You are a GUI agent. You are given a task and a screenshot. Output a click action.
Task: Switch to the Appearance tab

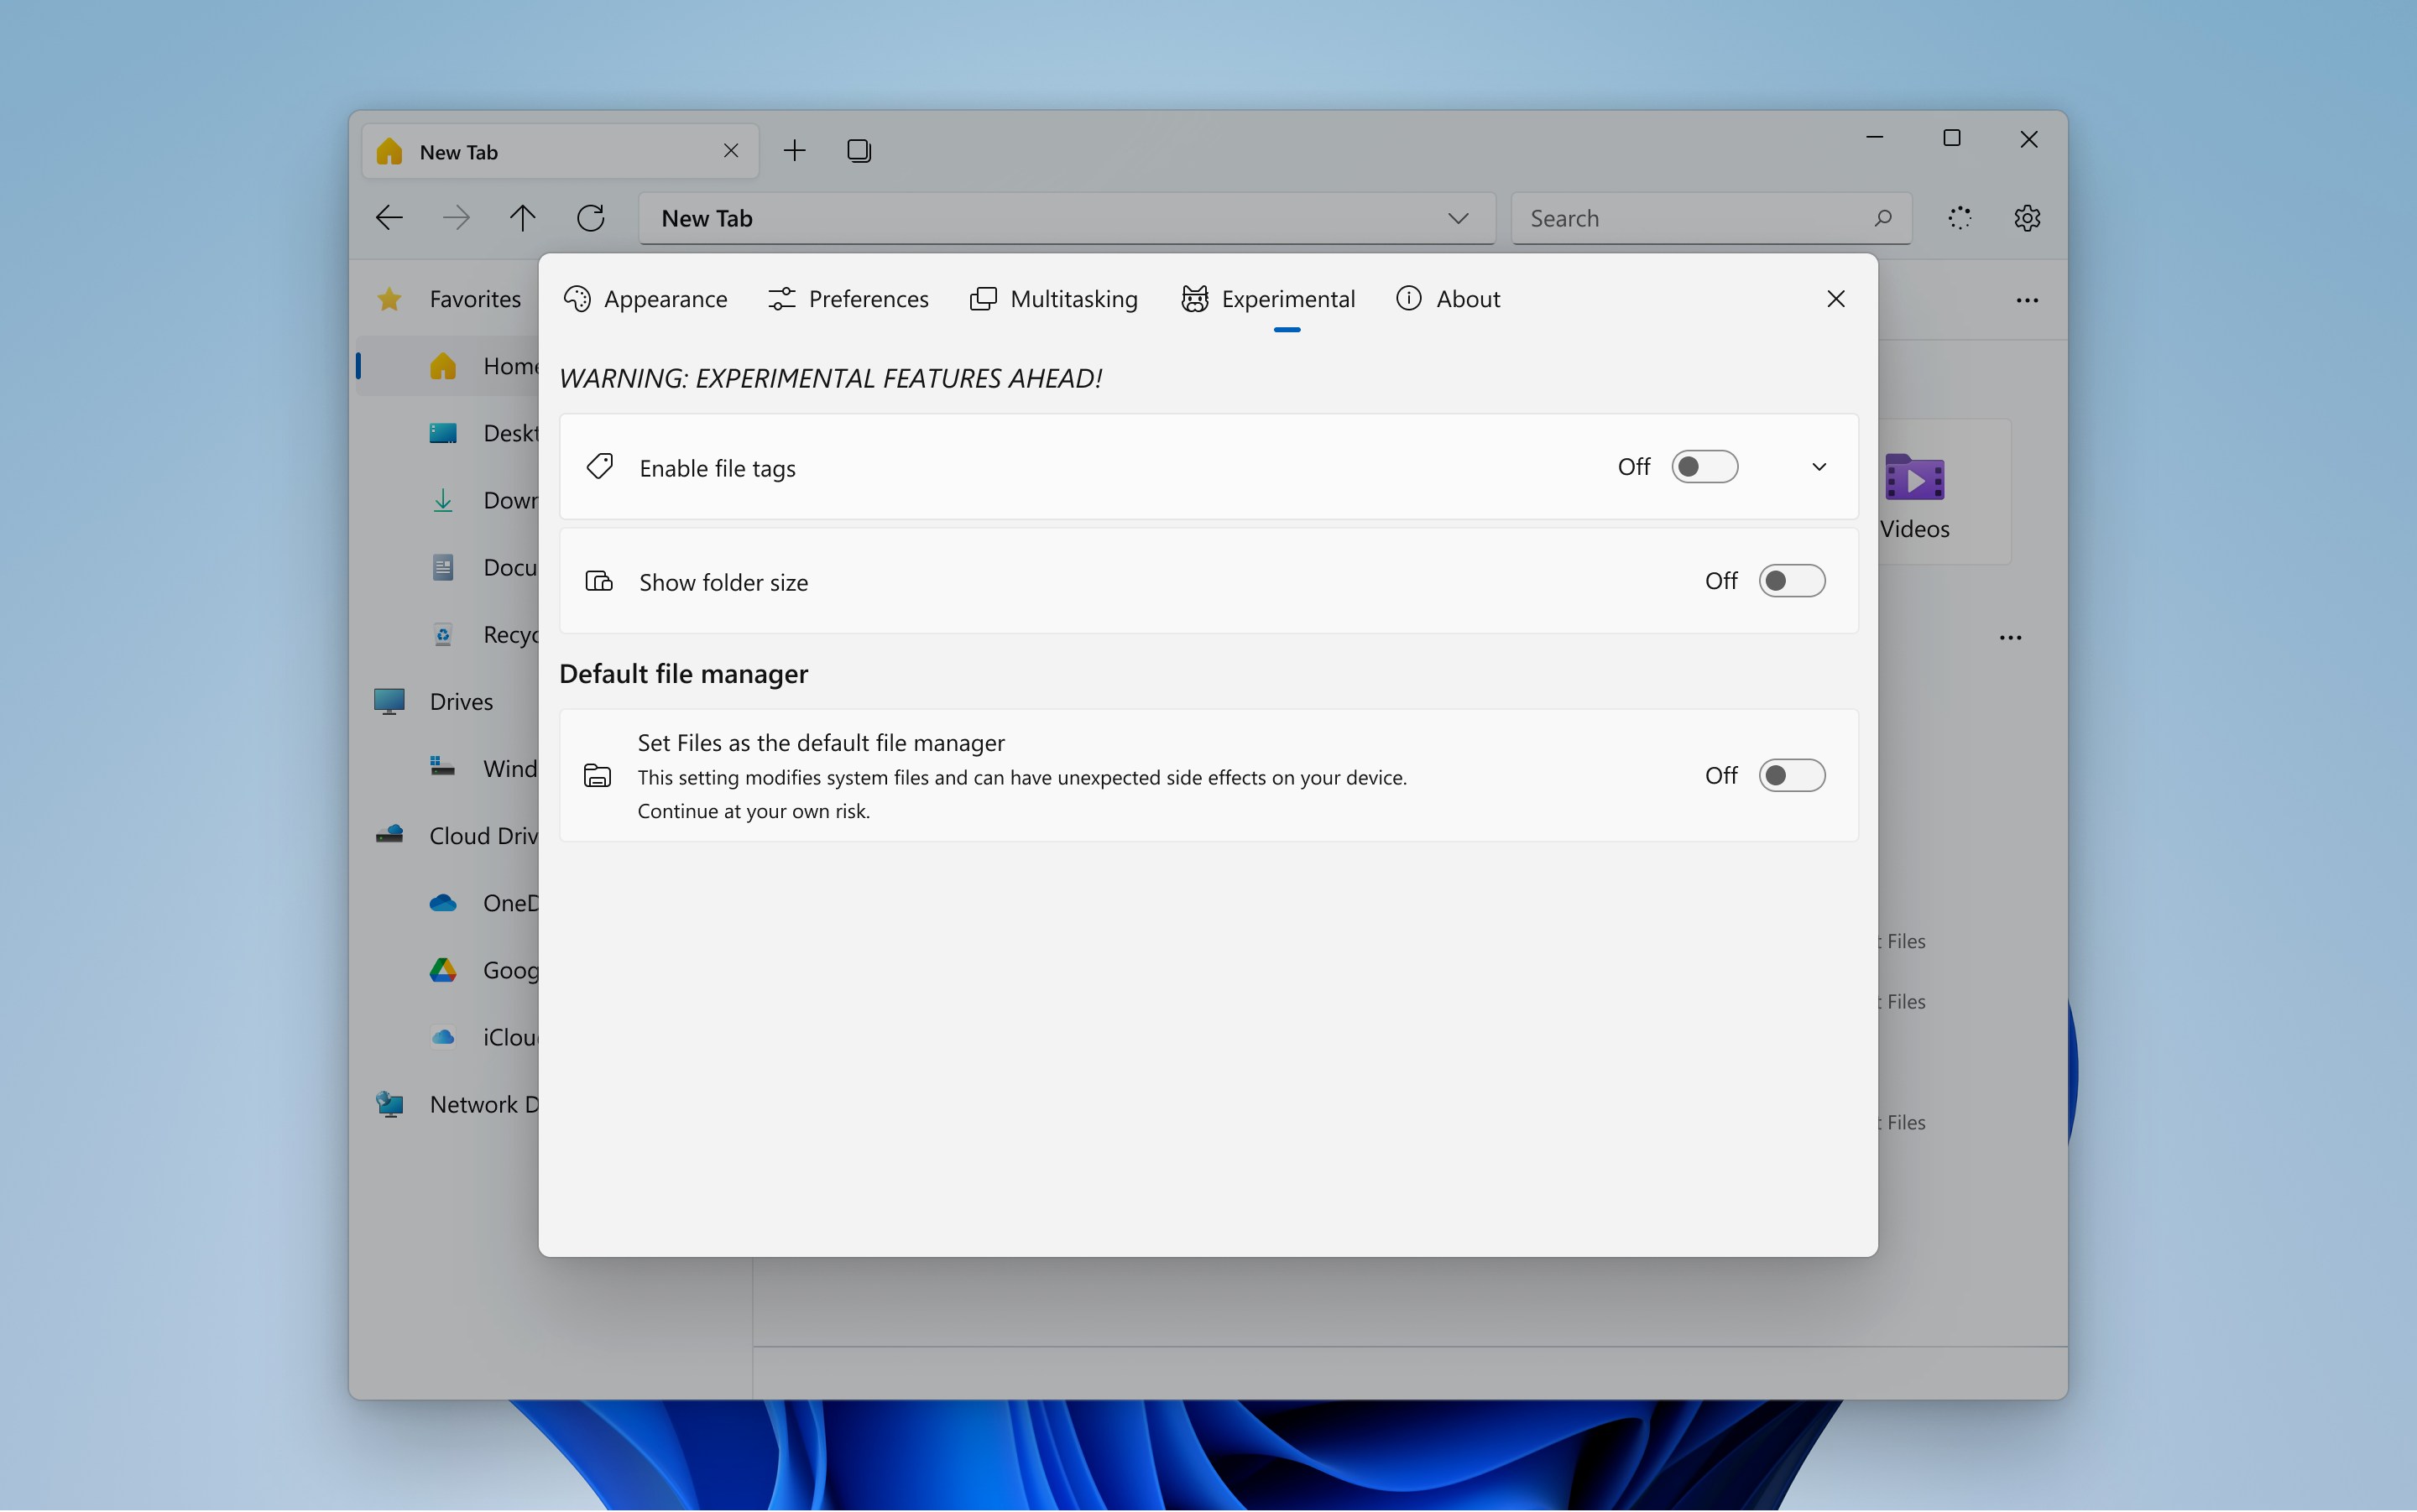646,299
